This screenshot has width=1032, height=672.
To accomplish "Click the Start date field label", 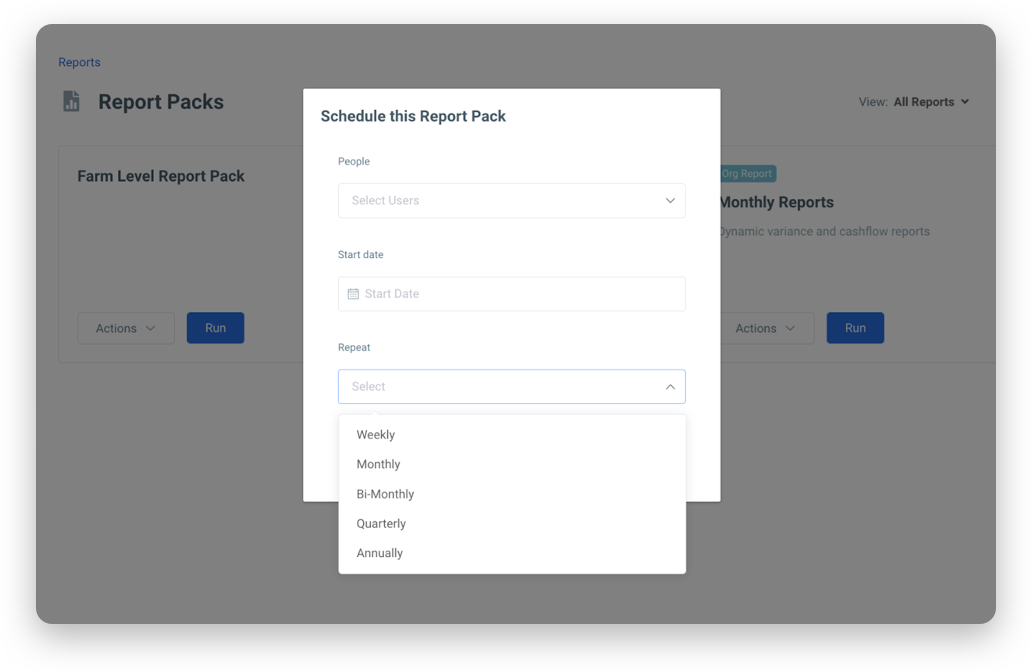I will (360, 255).
